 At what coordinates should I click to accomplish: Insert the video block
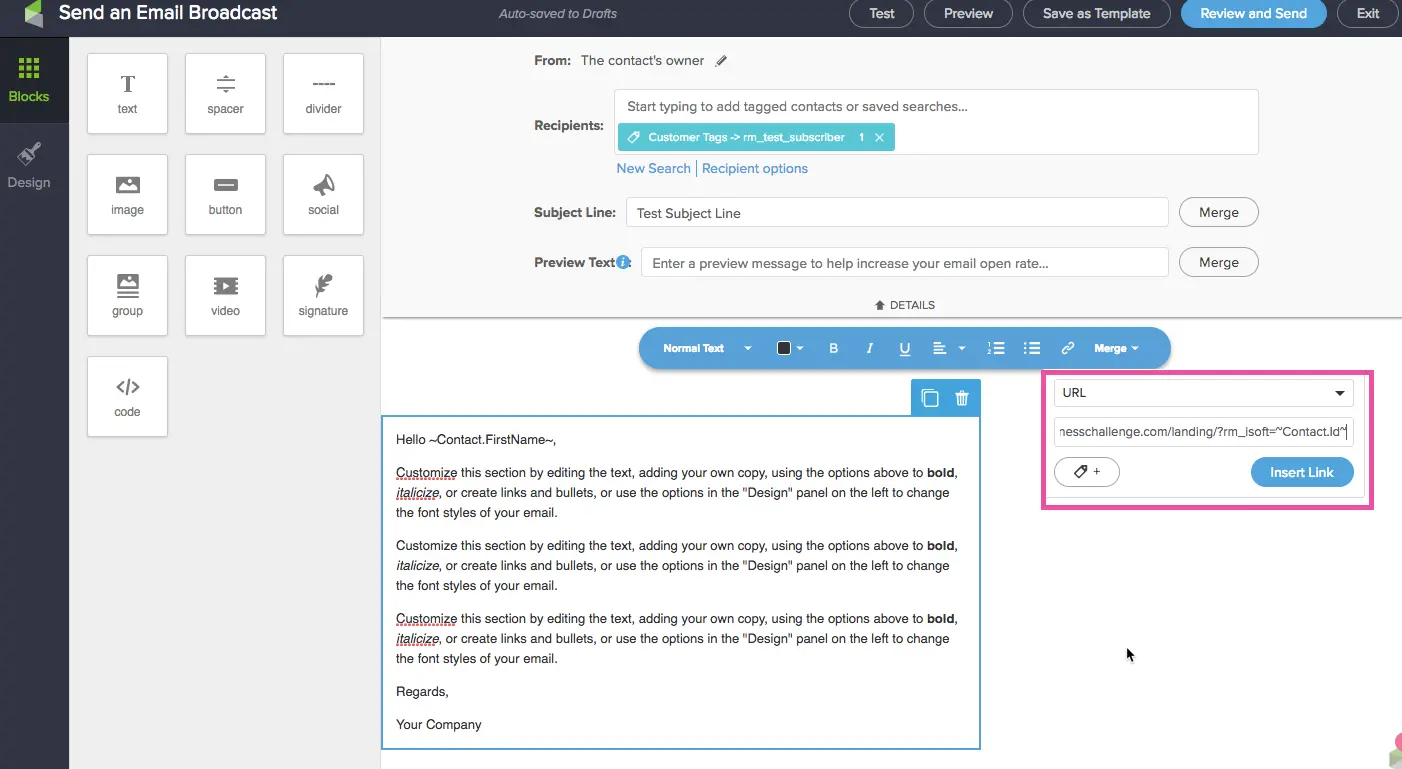[225, 296]
